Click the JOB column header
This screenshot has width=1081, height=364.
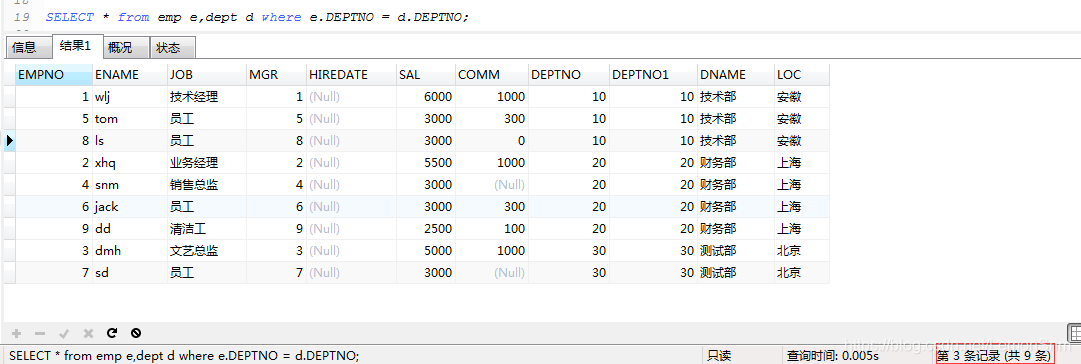[207, 74]
